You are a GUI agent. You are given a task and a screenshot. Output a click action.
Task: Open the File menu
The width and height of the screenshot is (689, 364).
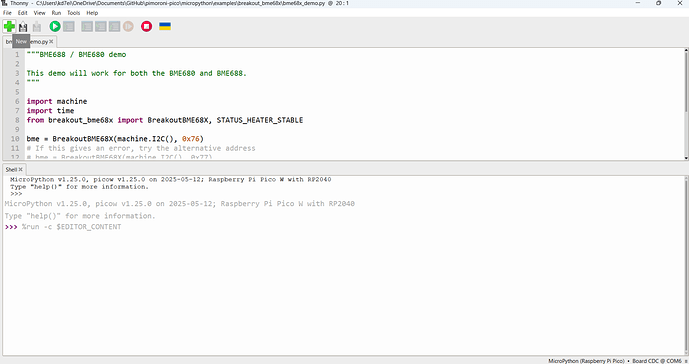pyautogui.click(x=7, y=13)
